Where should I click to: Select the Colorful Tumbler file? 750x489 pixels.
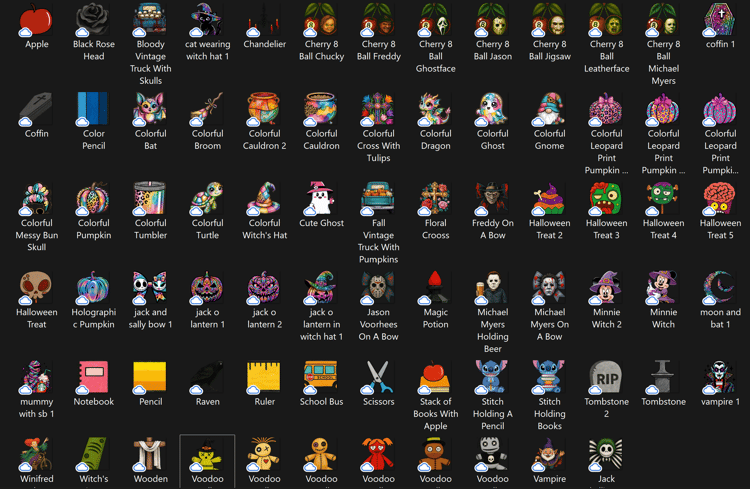150,199
